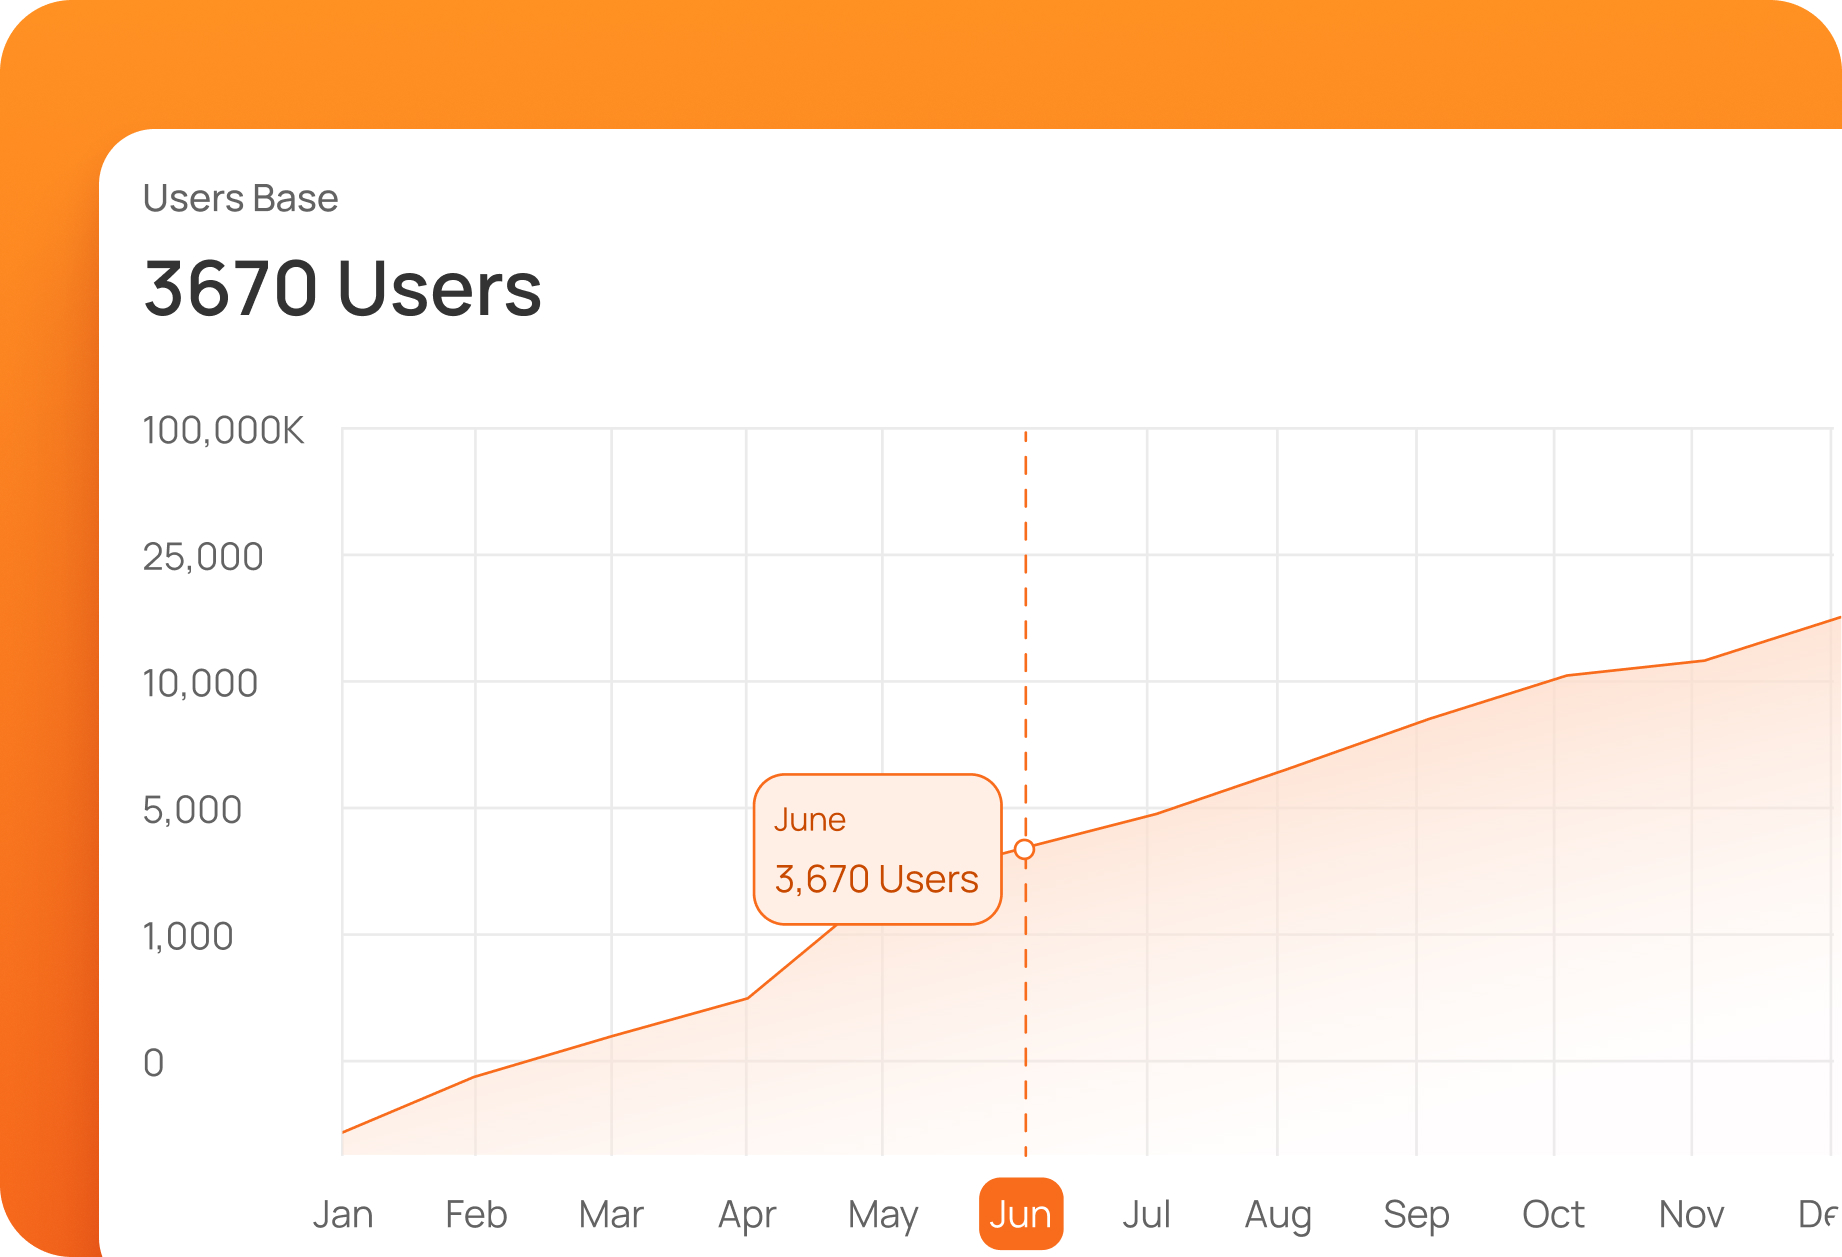Click the June 3,670 Users tooltip
1842x1257 pixels.
pos(877,849)
